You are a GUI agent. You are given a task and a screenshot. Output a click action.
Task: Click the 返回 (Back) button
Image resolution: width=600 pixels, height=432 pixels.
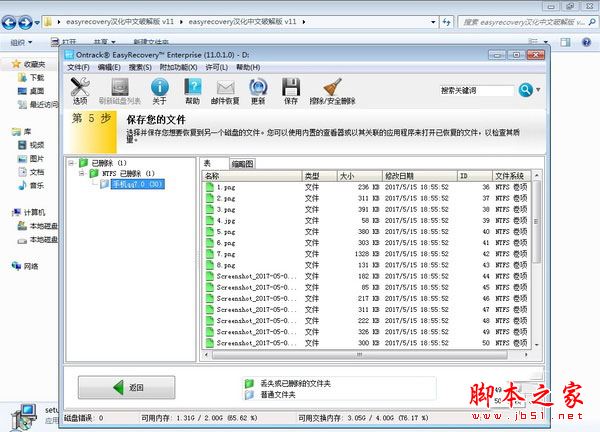pyautogui.click(x=127, y=388)
